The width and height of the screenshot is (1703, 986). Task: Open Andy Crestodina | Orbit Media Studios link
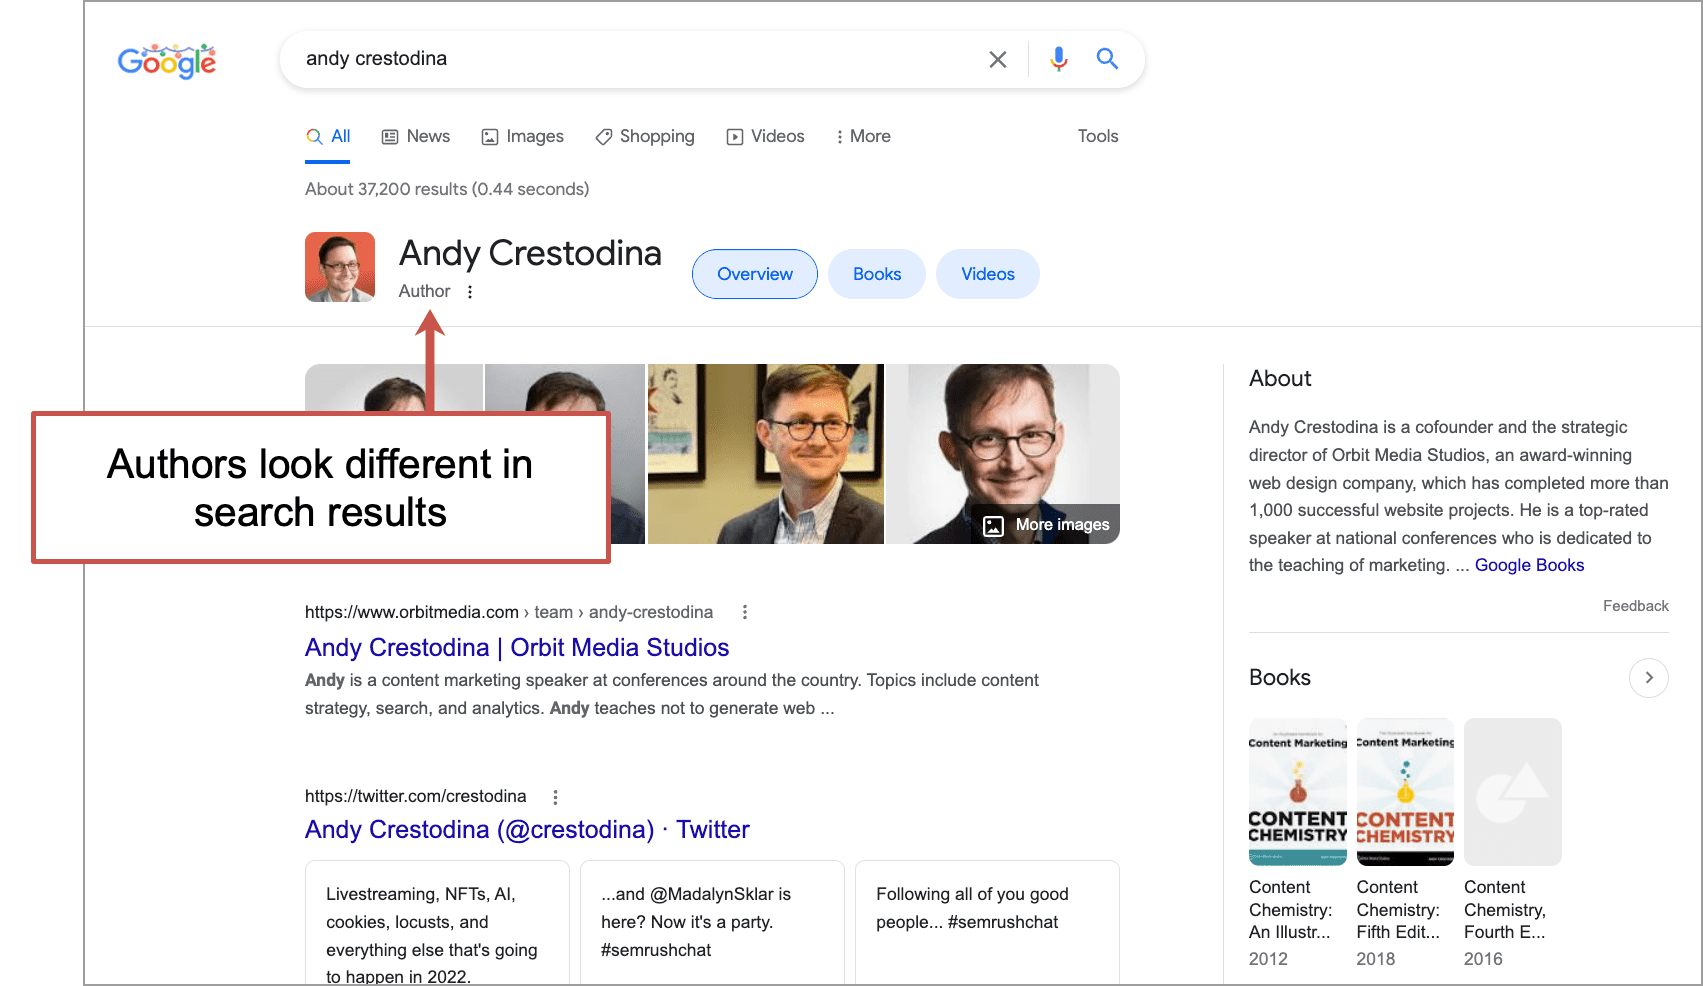517,648
